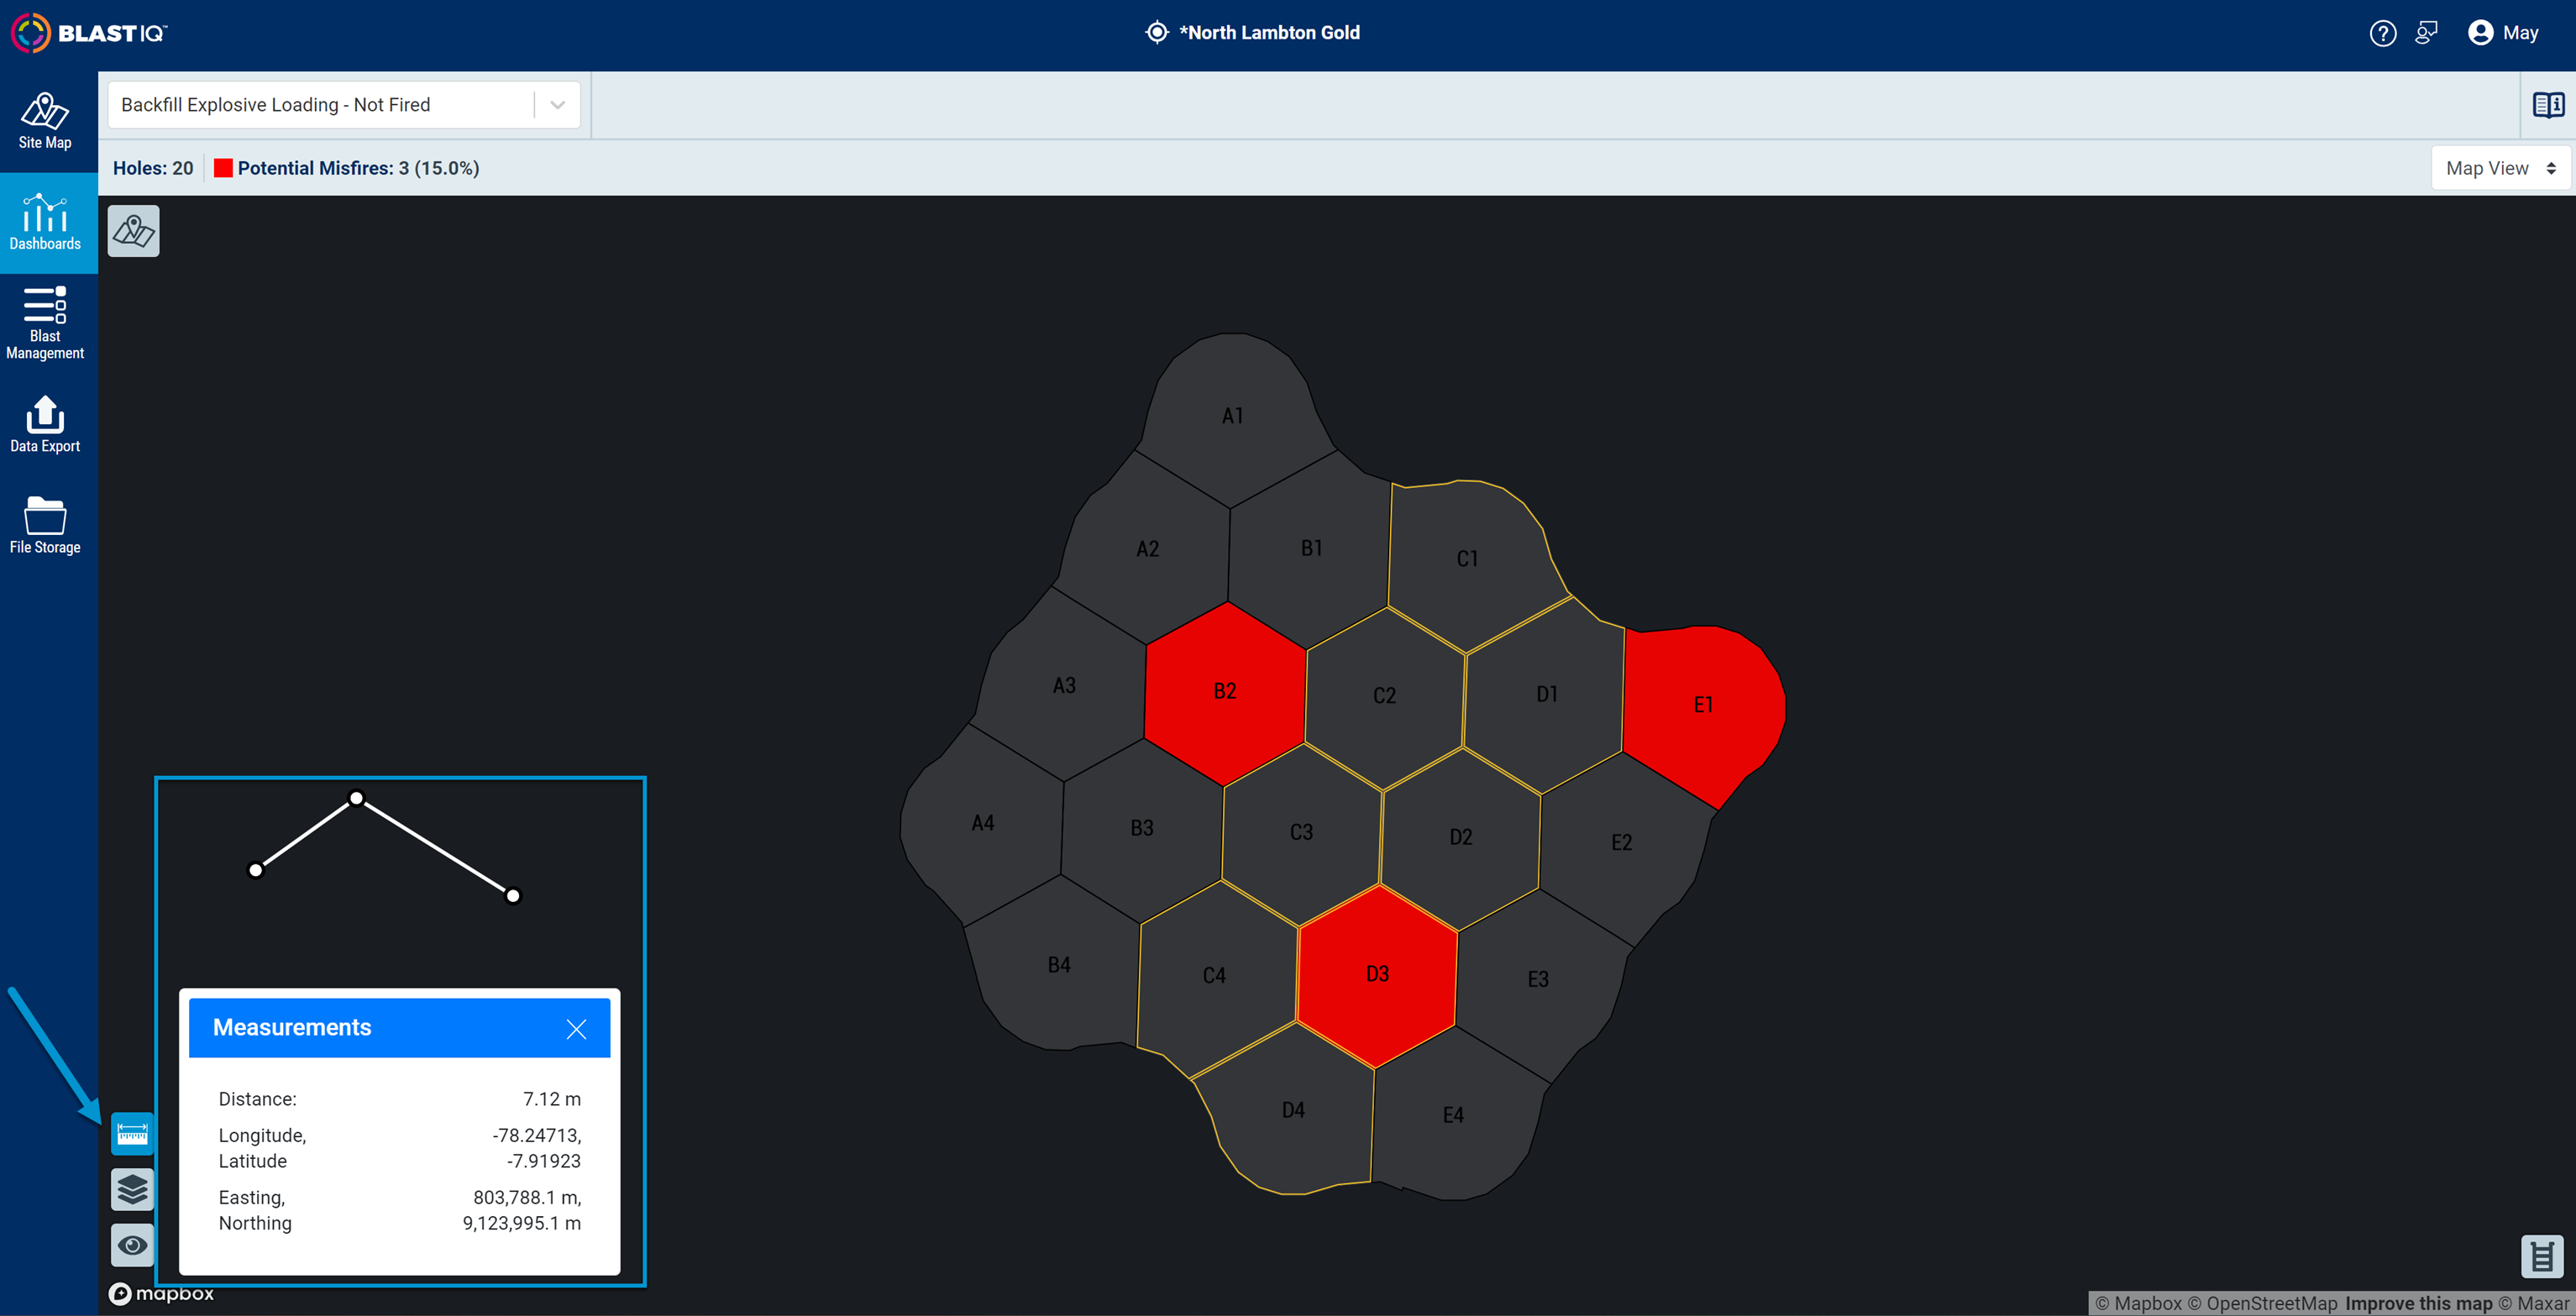The height and width of the screenshot is (1316, 2576).
Task: Click the Easting value 803,788.1 m
Action: tap(527, 1197)
